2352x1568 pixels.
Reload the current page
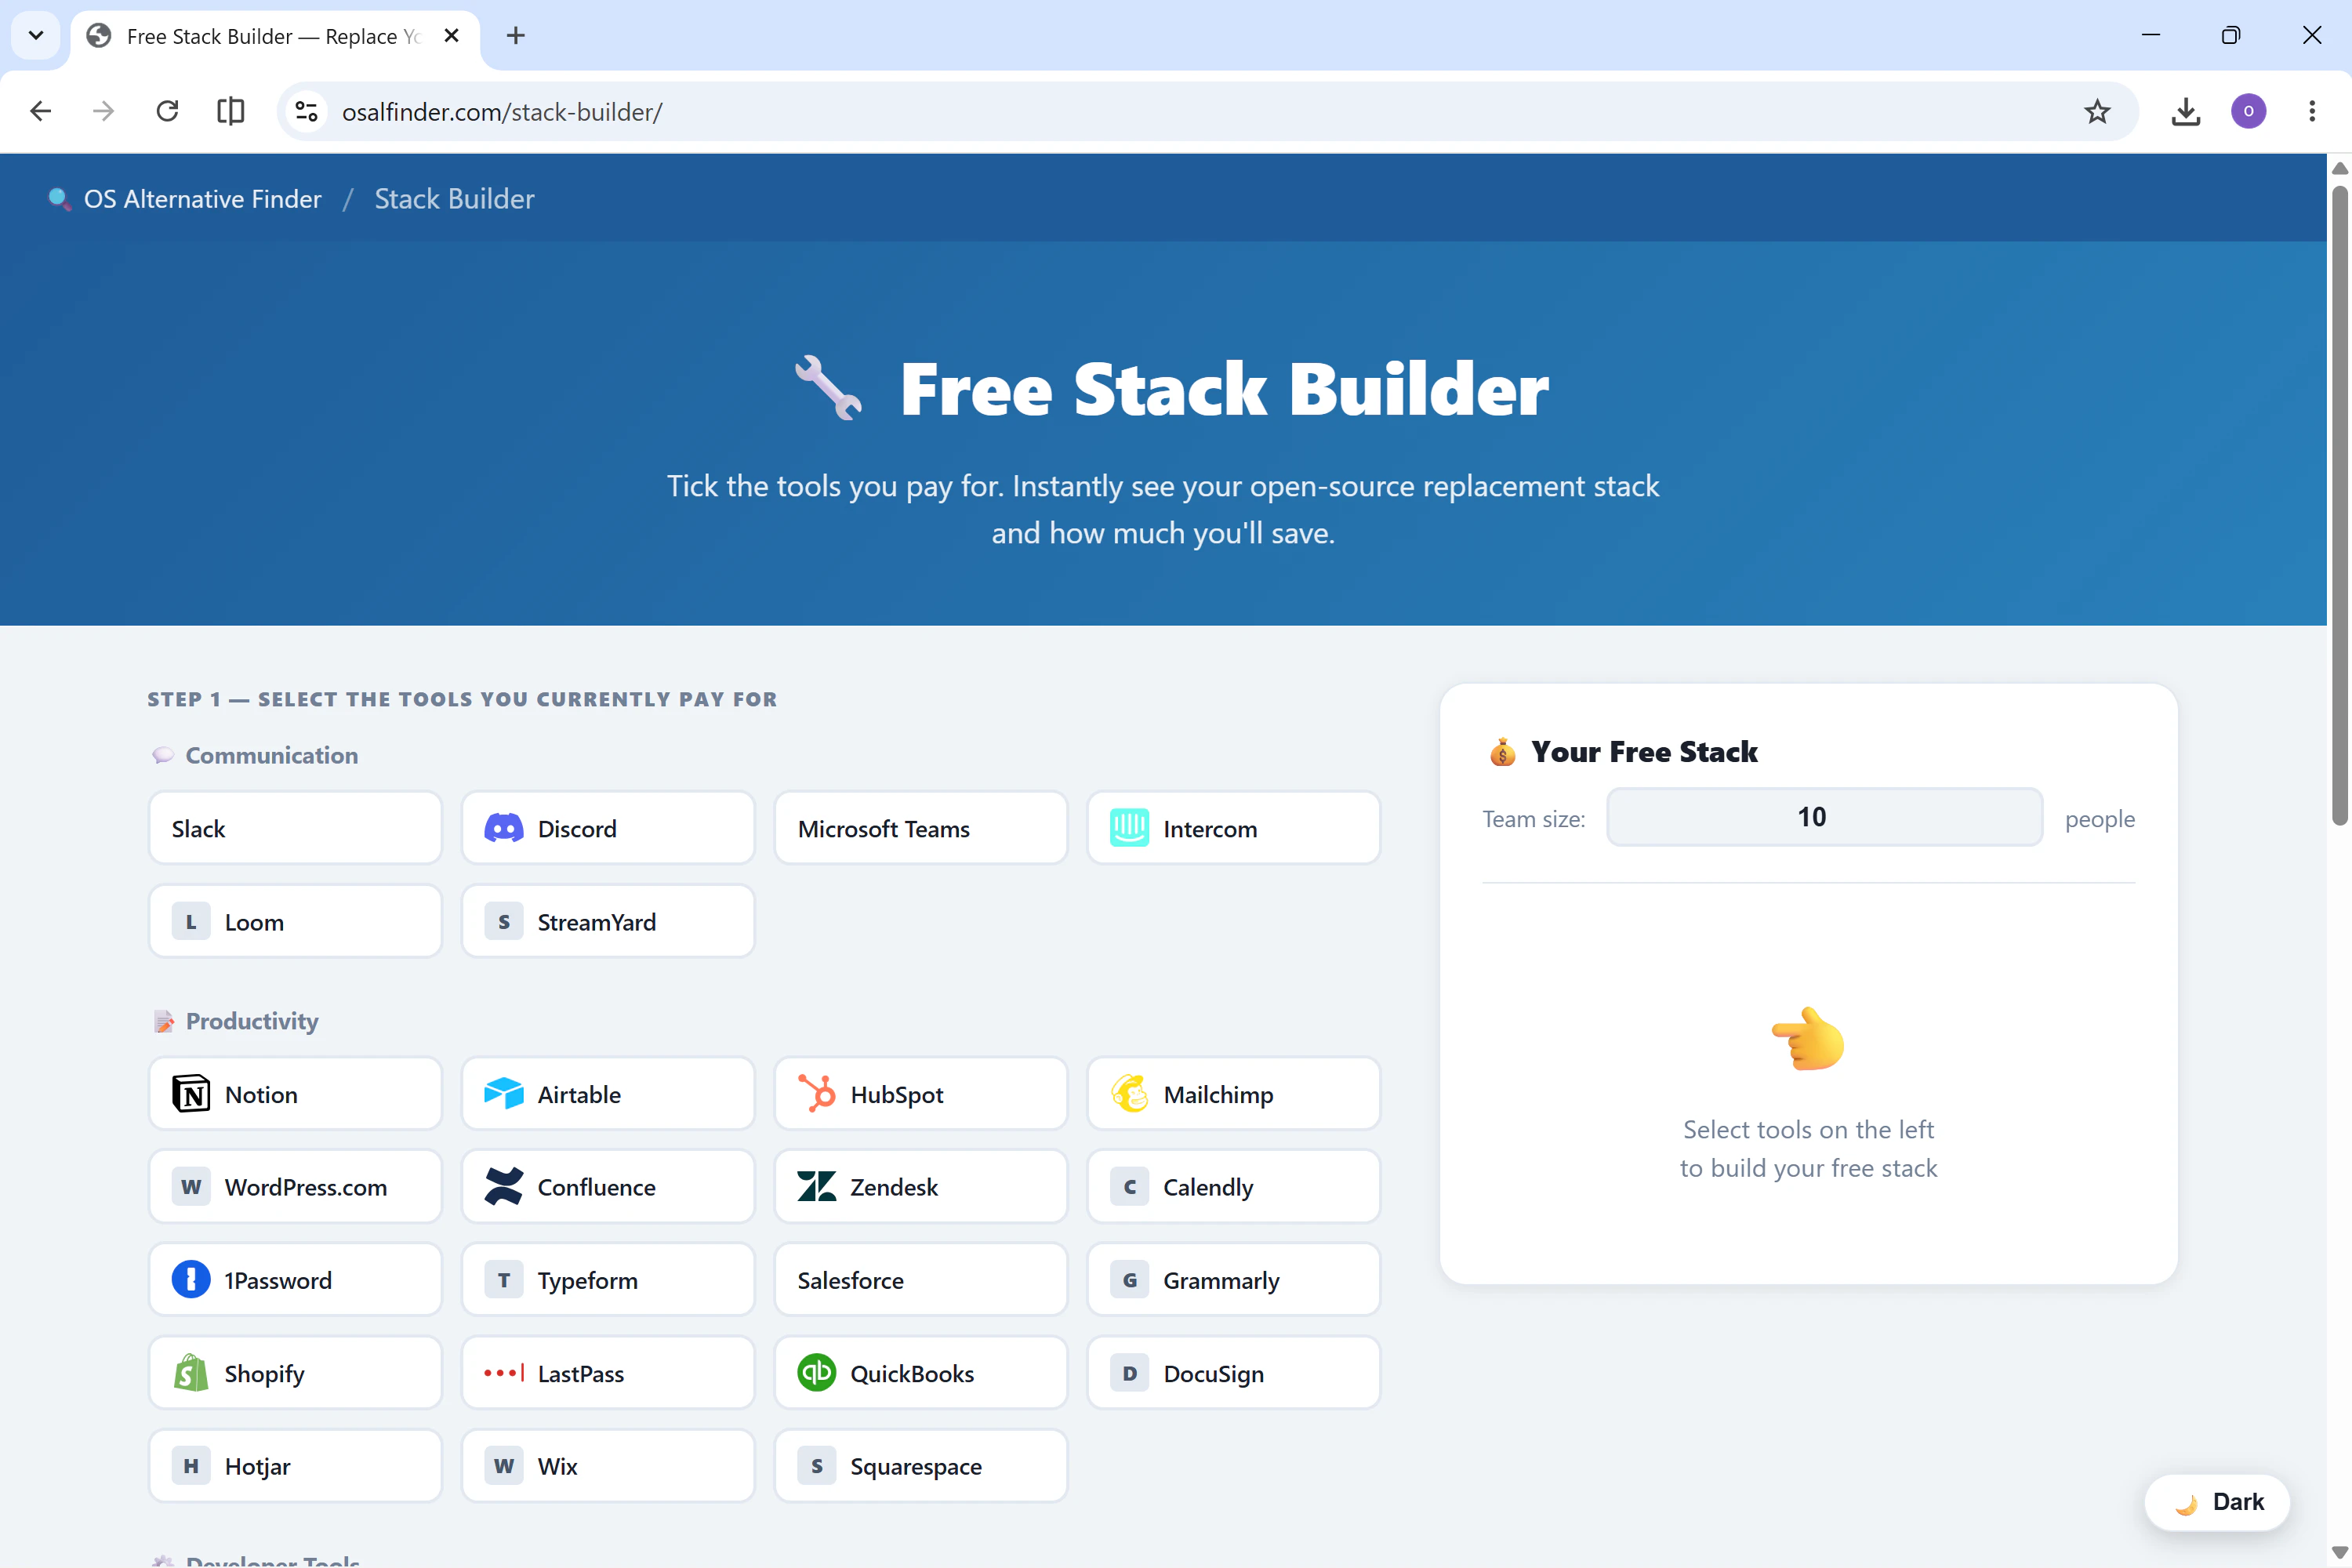pyautogui.click(x=167, y=111)
